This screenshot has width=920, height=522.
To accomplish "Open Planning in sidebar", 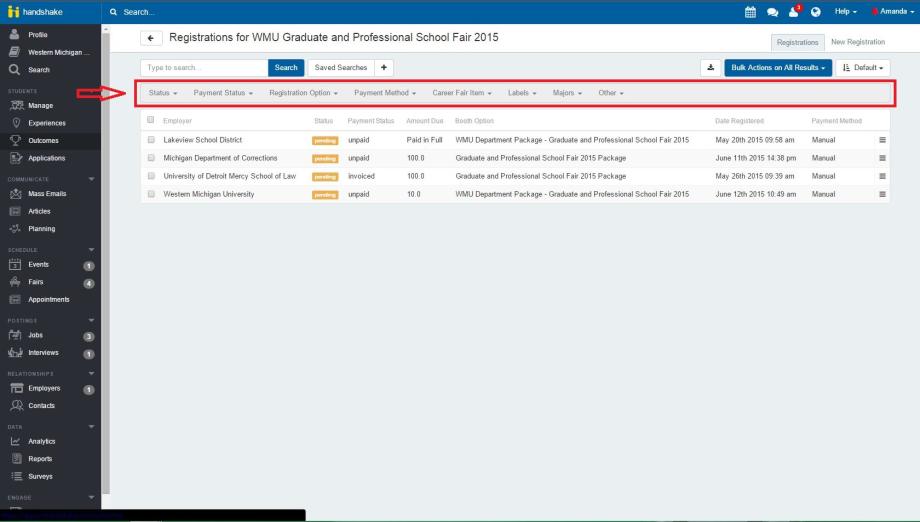I will click(41, 229).
